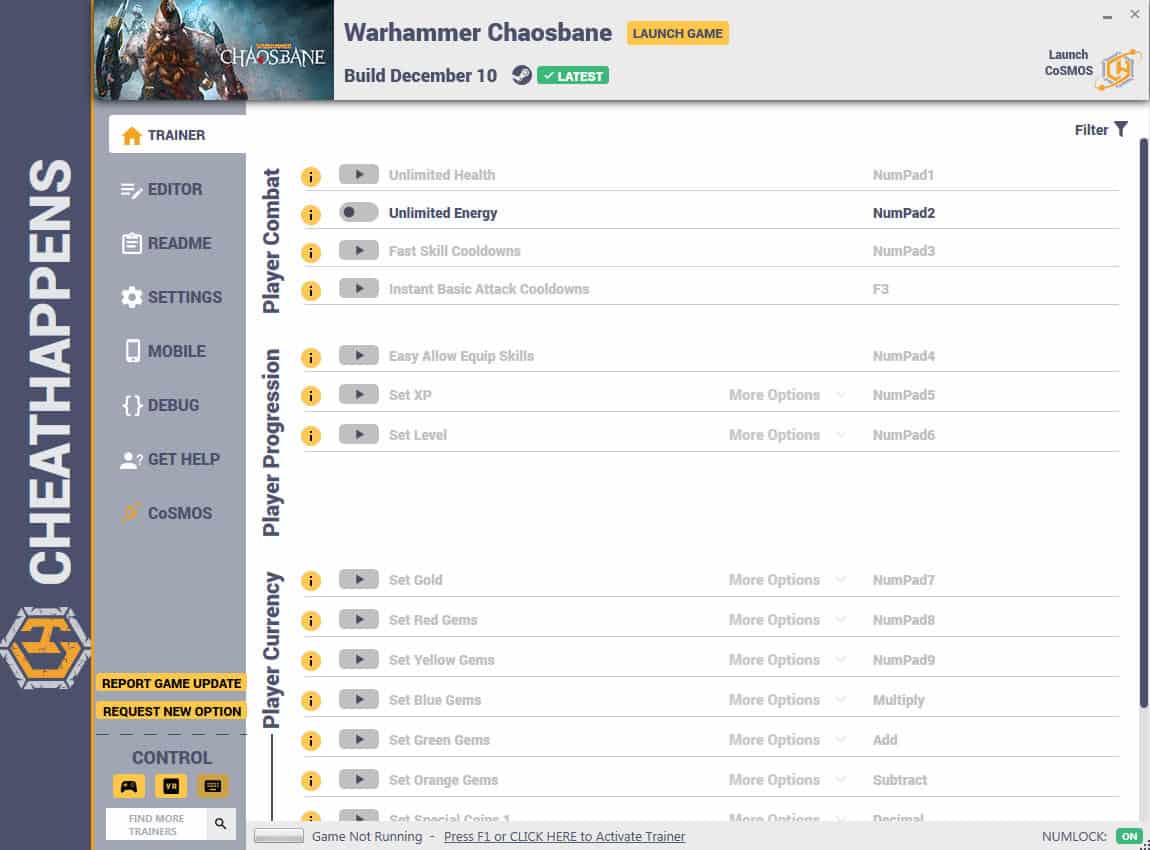Click the LAUNCH GAME button
The image size is (1150, 850).
(678, 33)
